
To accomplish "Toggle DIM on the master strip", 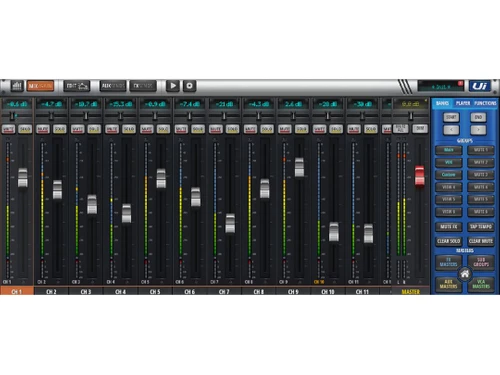I will click(420, 128).
